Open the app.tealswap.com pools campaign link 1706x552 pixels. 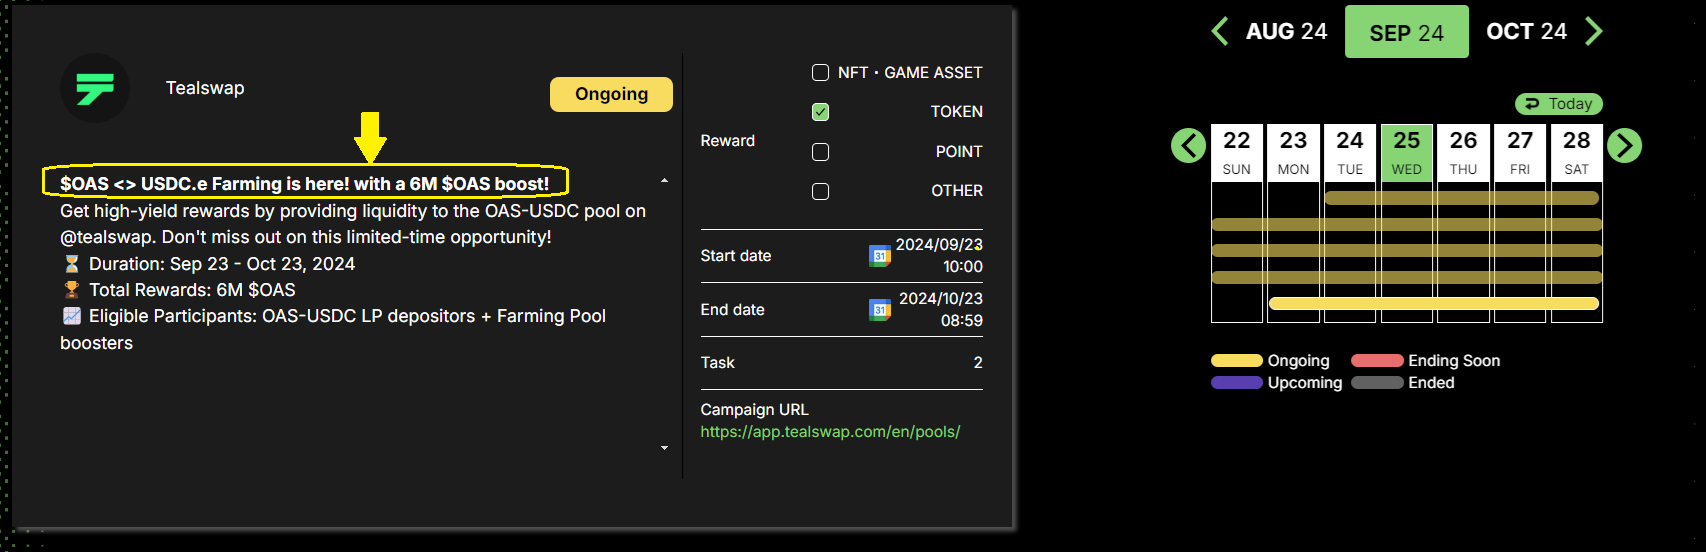click(830, 432)
